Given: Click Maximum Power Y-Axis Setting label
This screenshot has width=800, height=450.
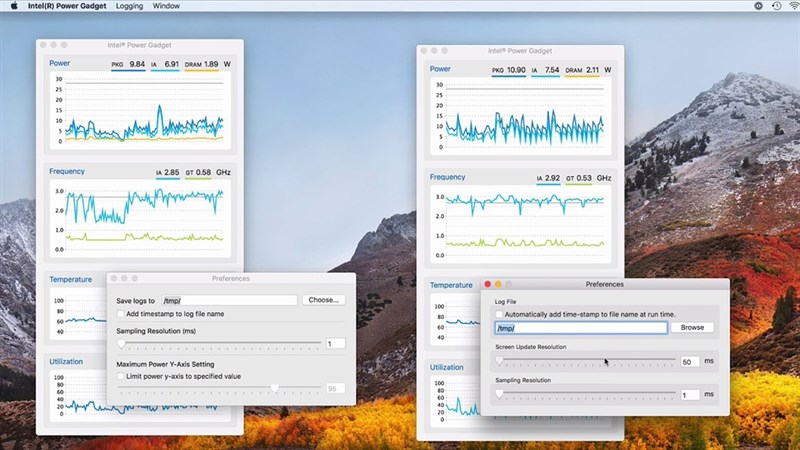Looking at the screenshot, I should [x=165, y=364].
